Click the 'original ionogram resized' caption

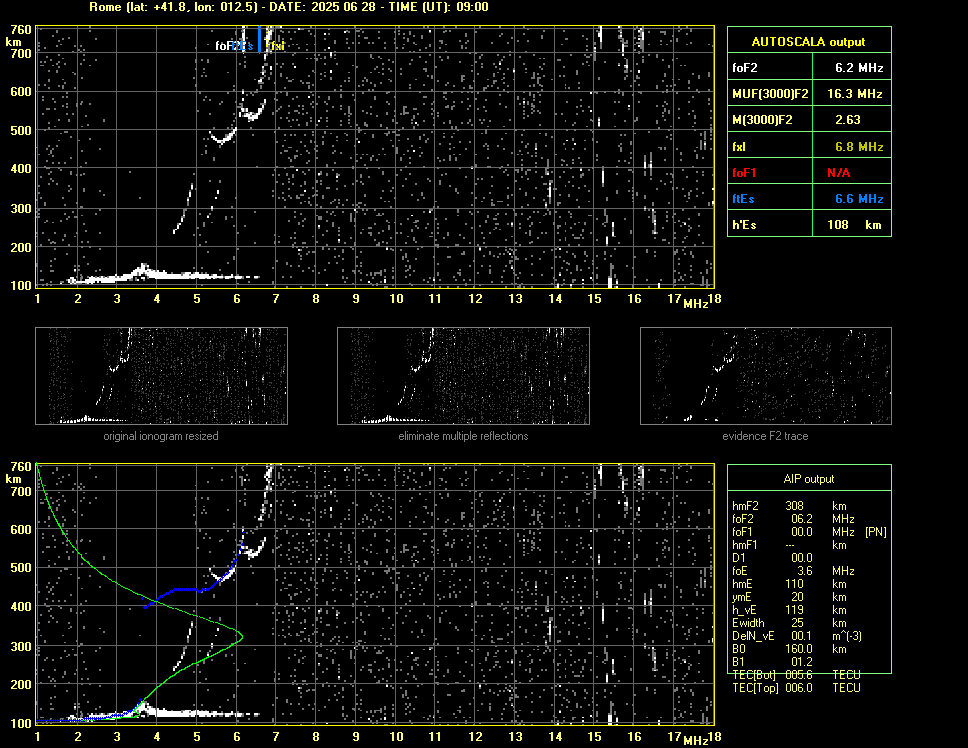(161, 436)
